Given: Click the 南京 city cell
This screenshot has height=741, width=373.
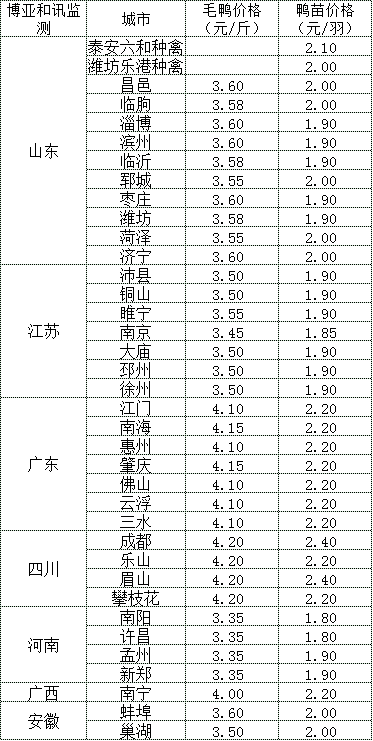Looking at the screenshot, I should click(x=135, y=332).
